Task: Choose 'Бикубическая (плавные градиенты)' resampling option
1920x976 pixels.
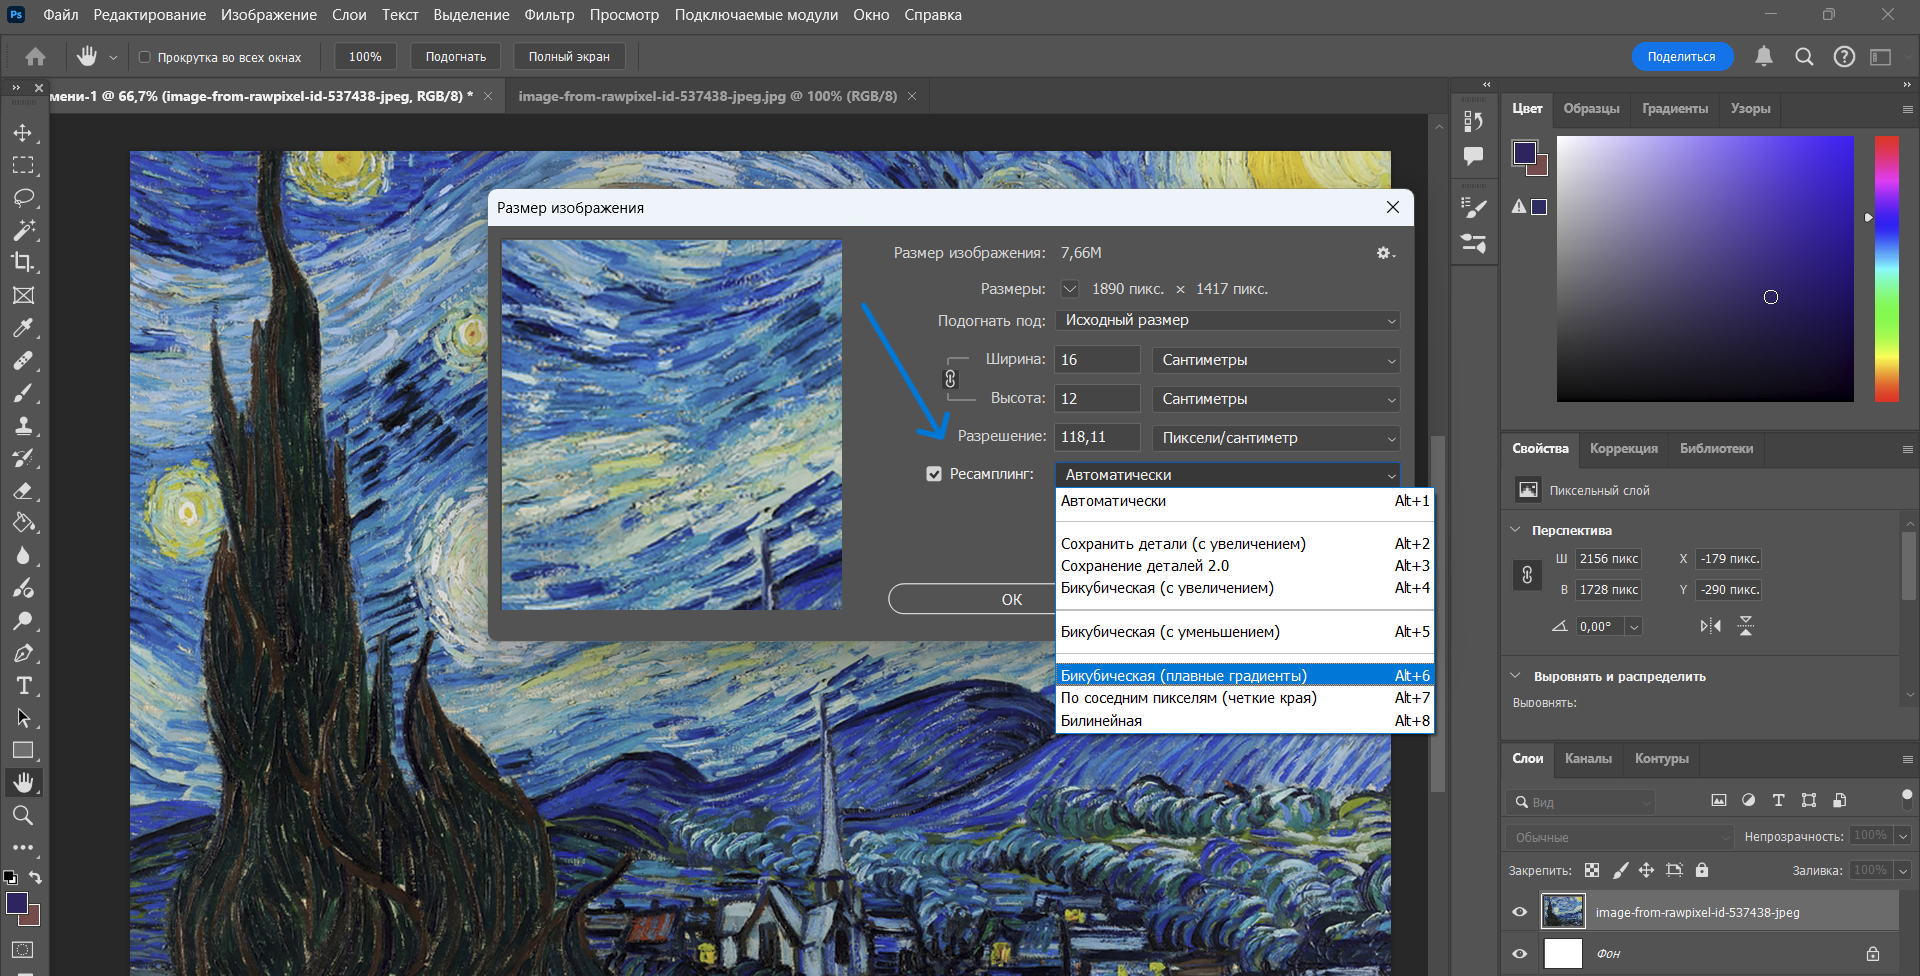Action: coord(1245,676)
